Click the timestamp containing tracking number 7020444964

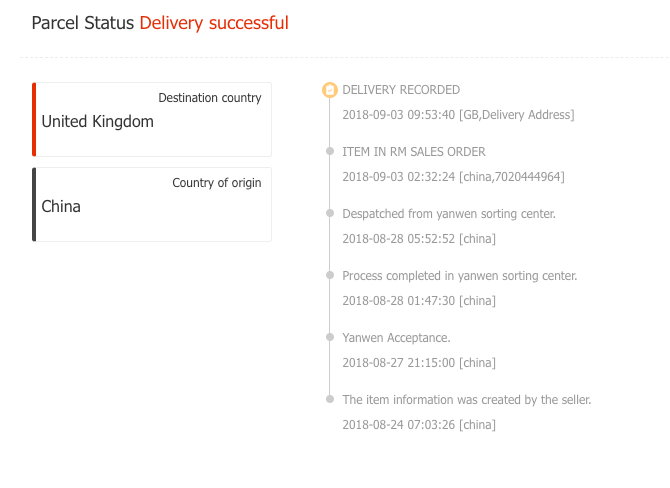coord(453,177)
